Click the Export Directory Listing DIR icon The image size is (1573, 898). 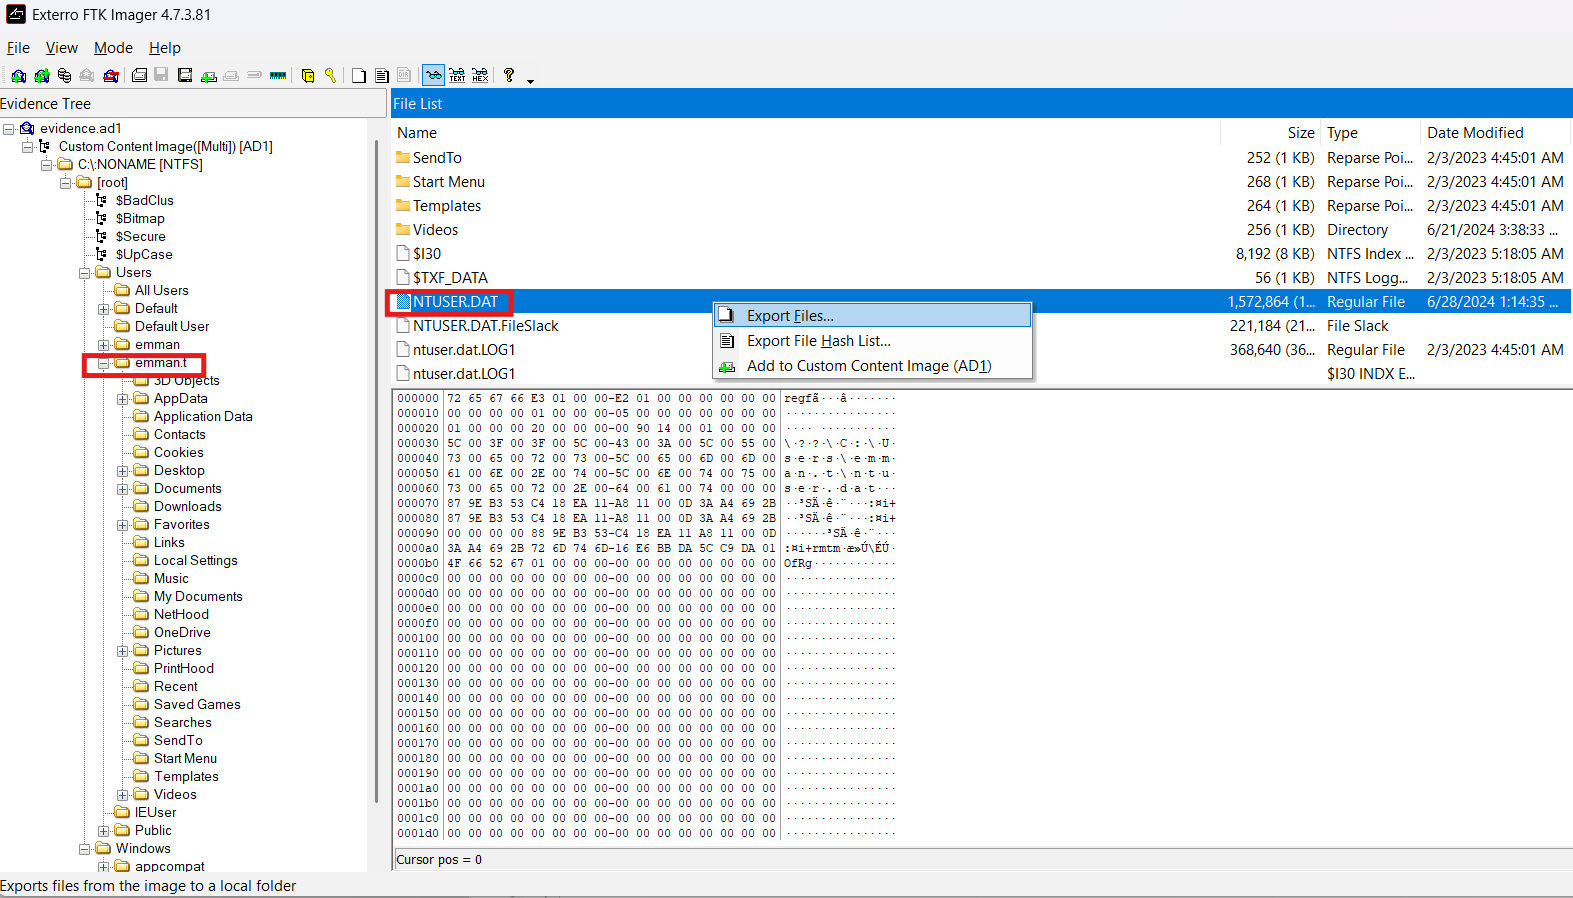click(404, 75)
